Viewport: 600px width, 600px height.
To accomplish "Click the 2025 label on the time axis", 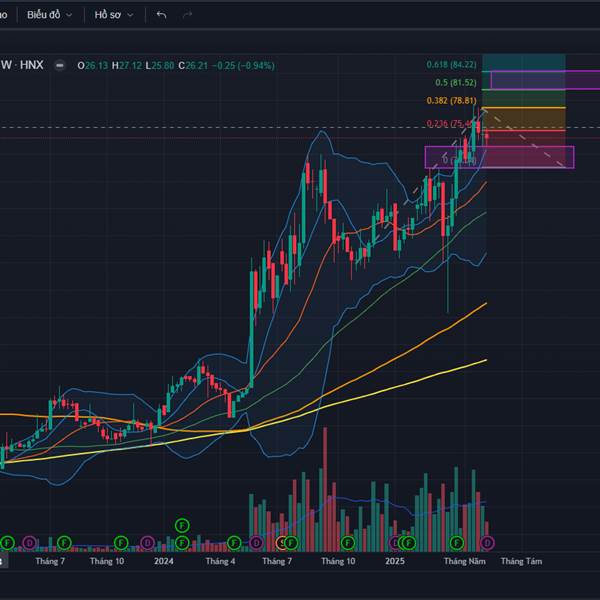I will [x=395, y=561].
